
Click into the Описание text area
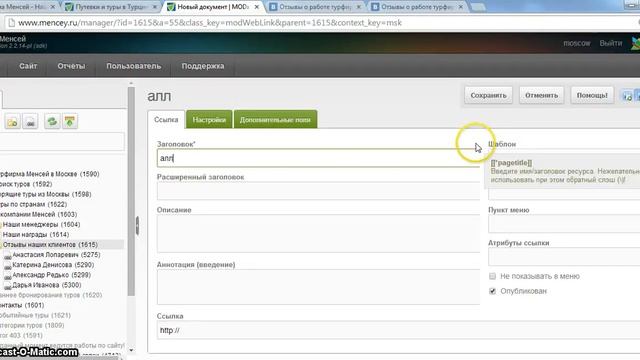click(318, 234)
